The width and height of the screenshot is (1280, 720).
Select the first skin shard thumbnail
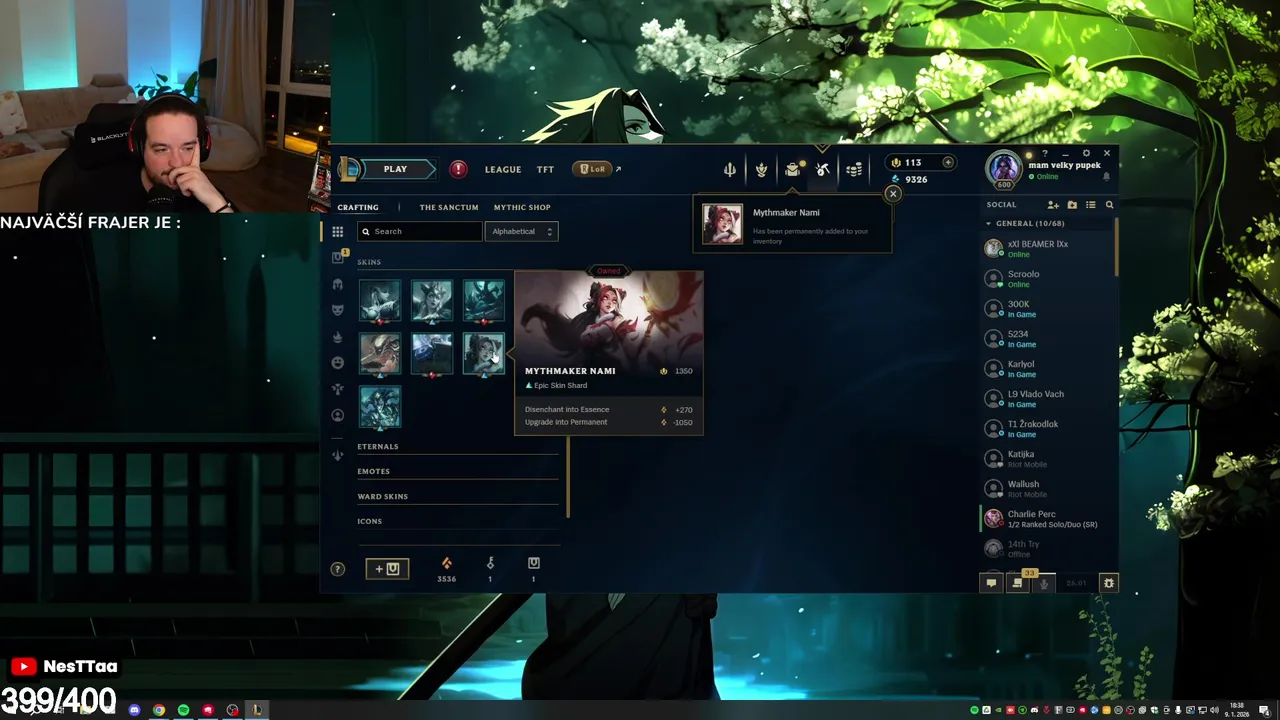tap(380, 301)
